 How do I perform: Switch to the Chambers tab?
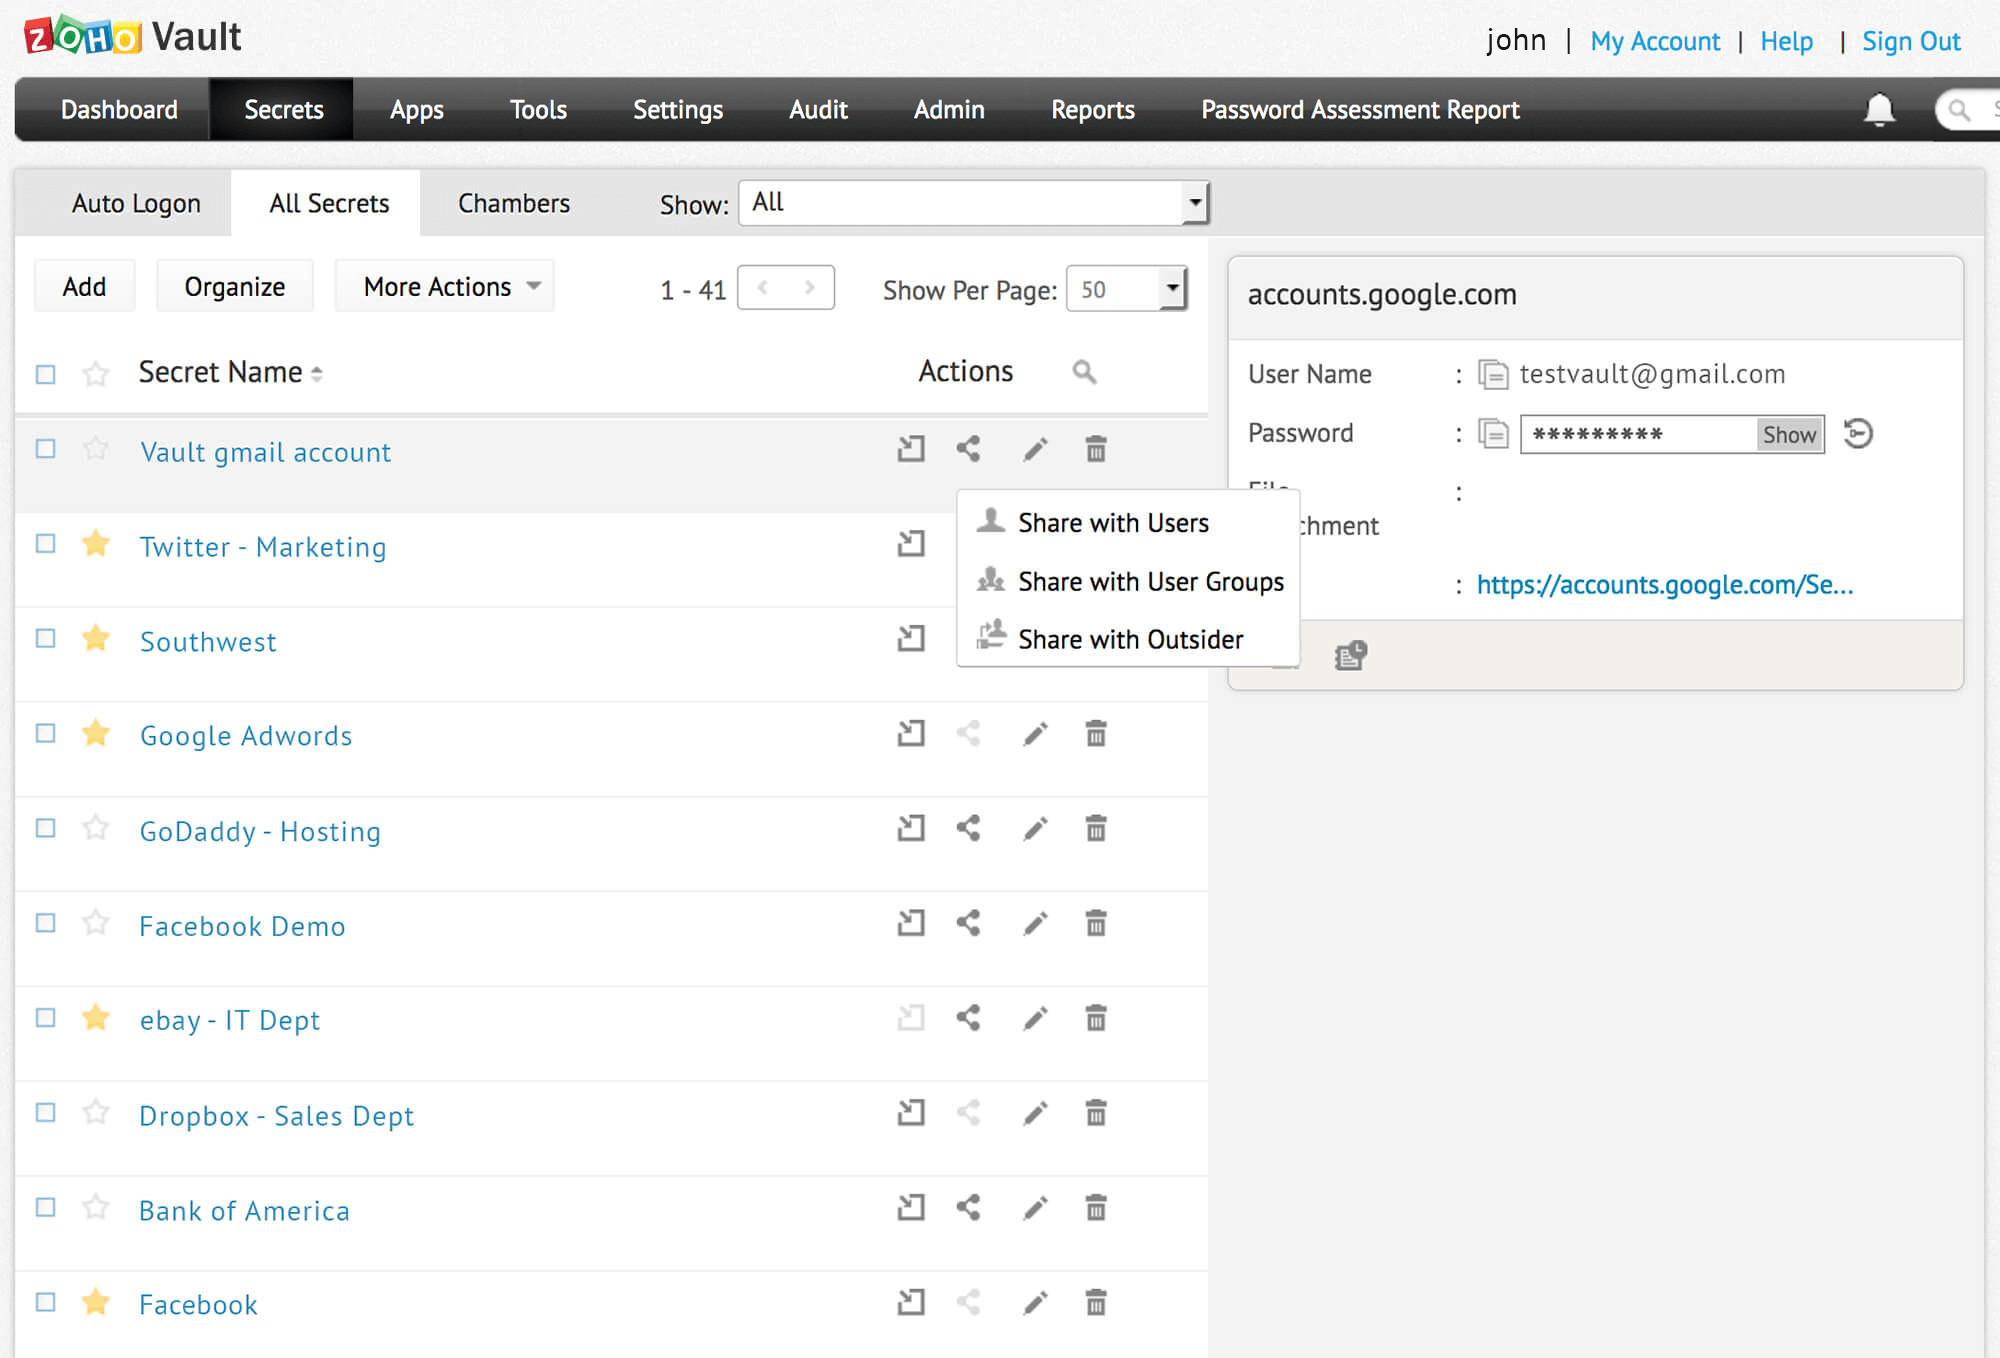[514, 204]
